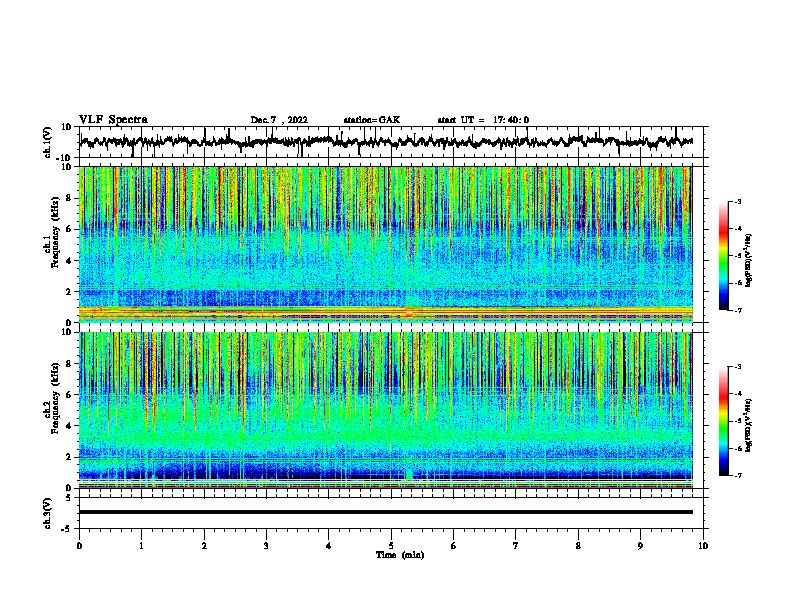
Task: Click the time axis tick label "6"
Action: click(453, 546)
